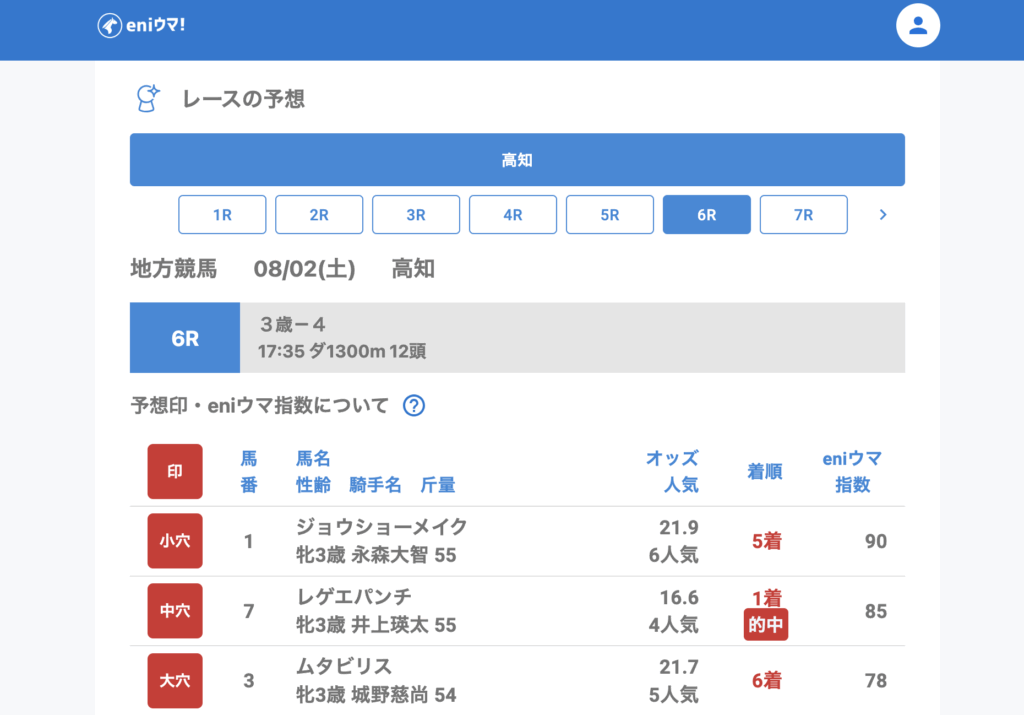Click the 中穴 prediction mark badge

175,611
